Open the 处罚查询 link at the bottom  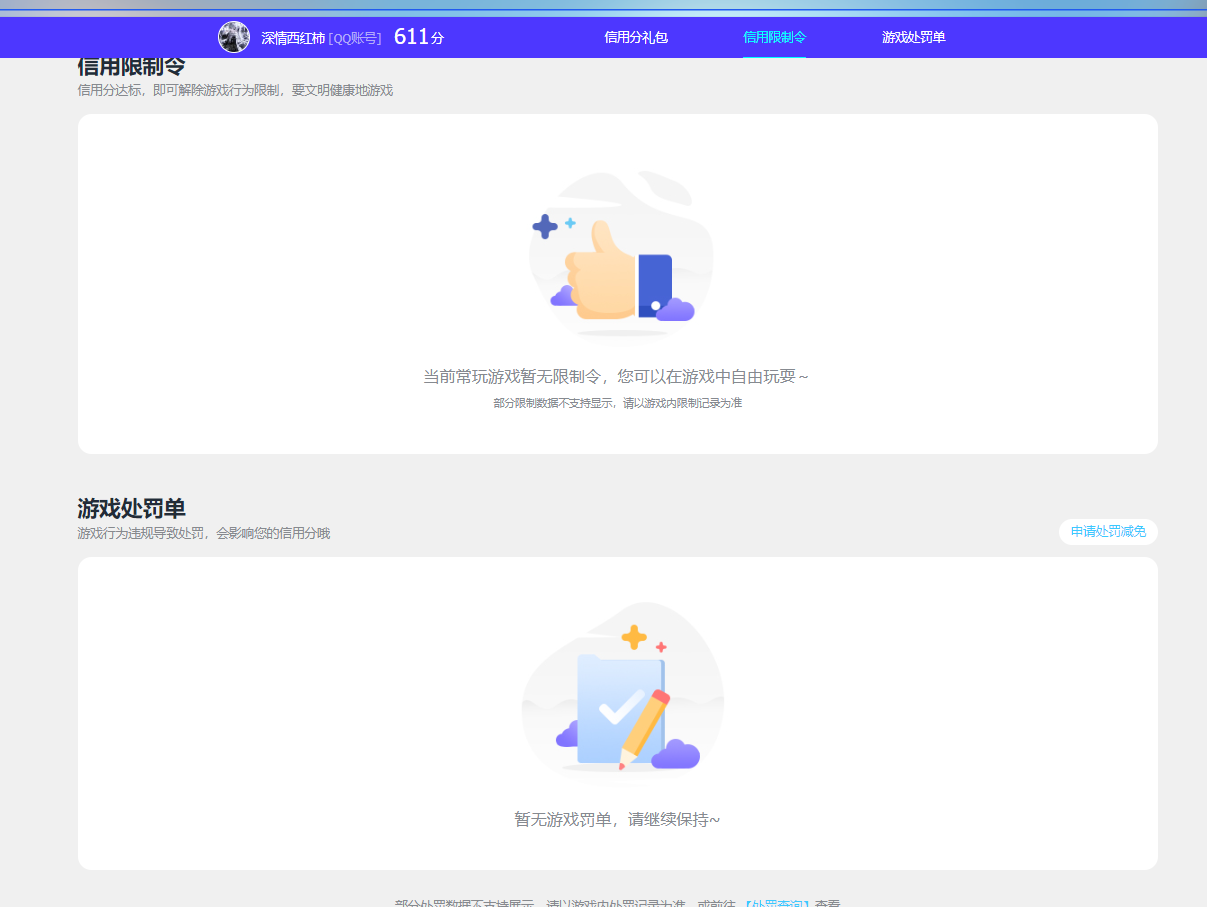point(776,904)
